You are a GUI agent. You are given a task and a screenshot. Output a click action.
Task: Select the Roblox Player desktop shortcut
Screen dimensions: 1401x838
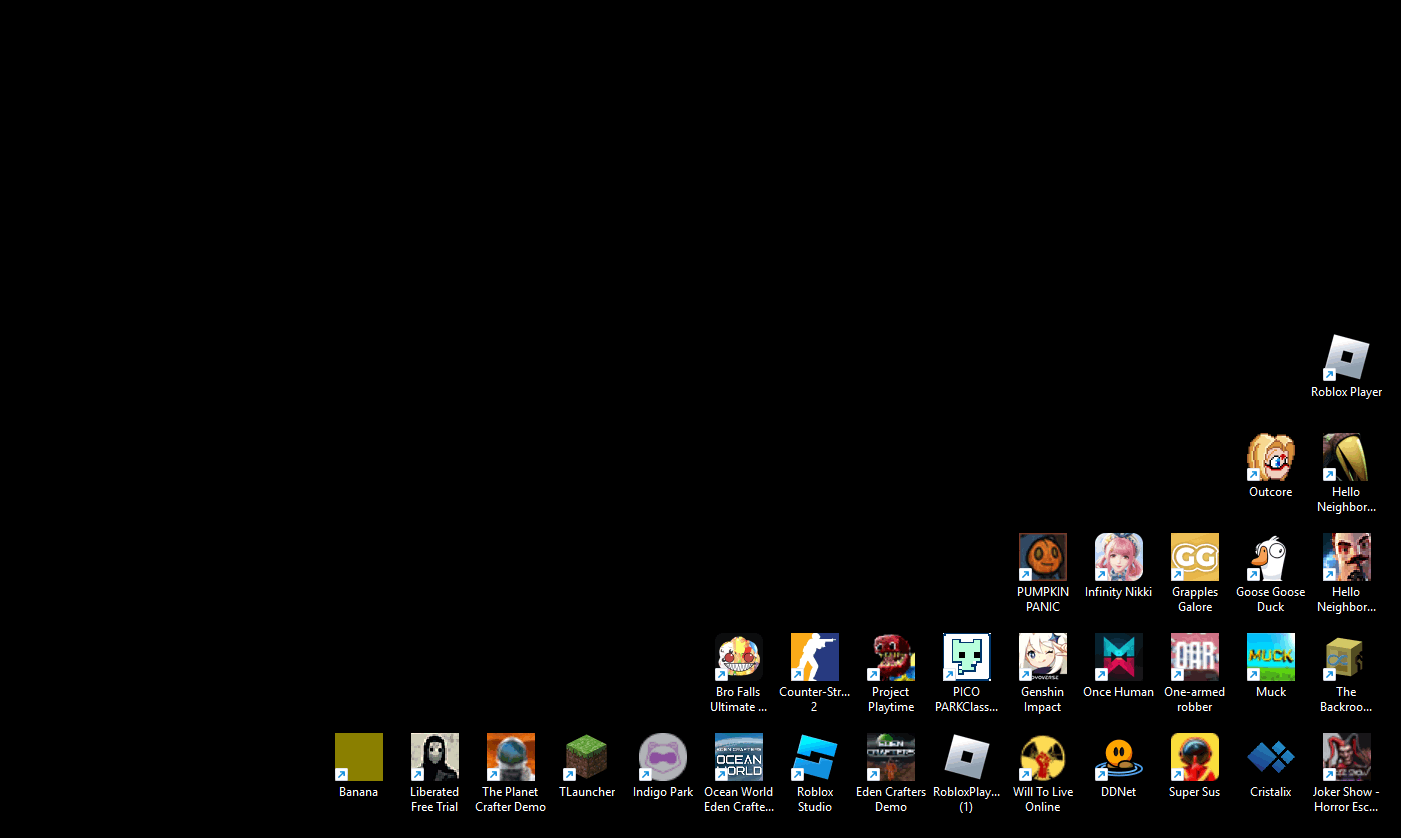(1346, 357)
